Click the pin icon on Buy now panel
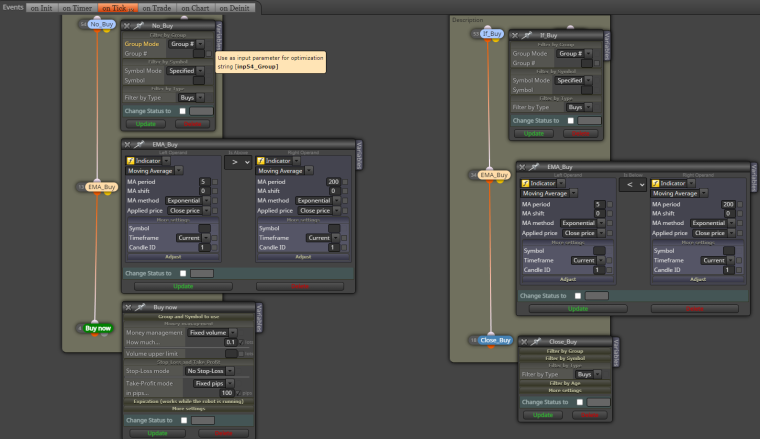 (x=140, y=307)
